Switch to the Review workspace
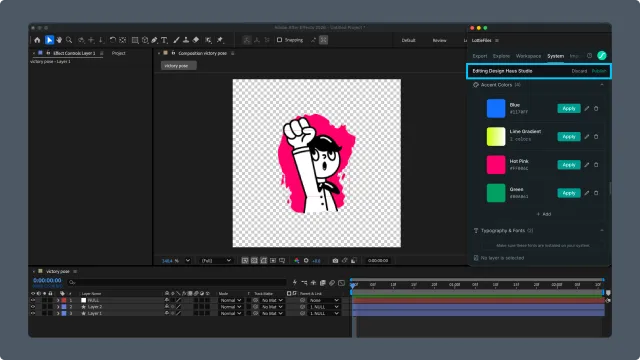This screenshot has width=640, height=360. click(439, 40)
